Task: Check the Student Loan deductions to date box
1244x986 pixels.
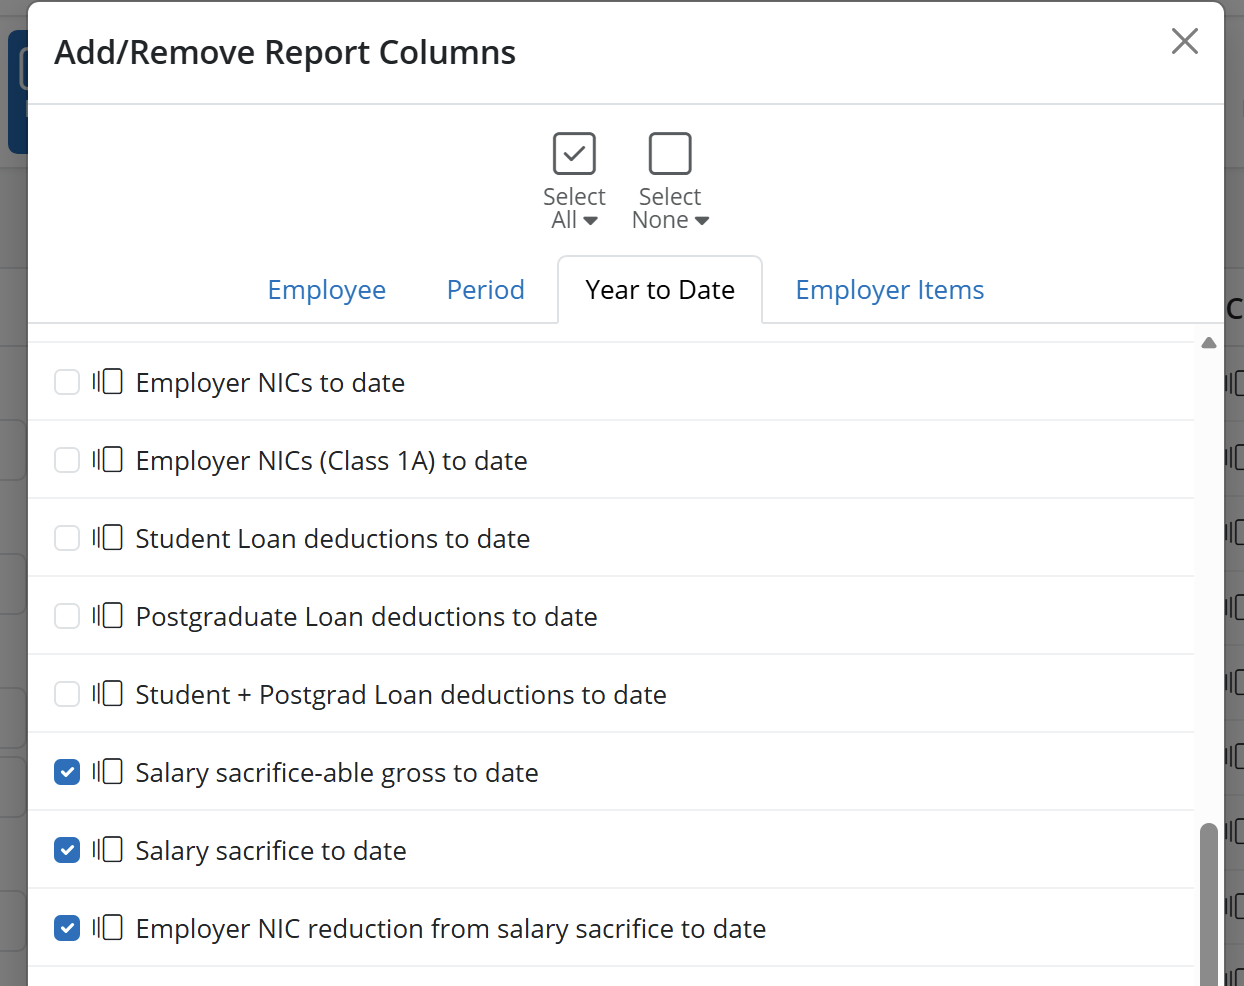Action: click(x=67, y=538)
